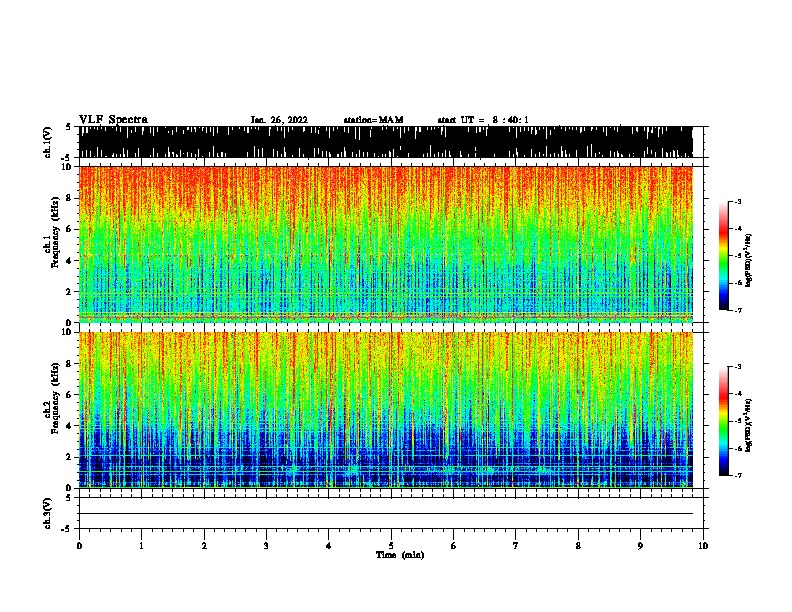Click time axis tick label "1"

(141, 546)
